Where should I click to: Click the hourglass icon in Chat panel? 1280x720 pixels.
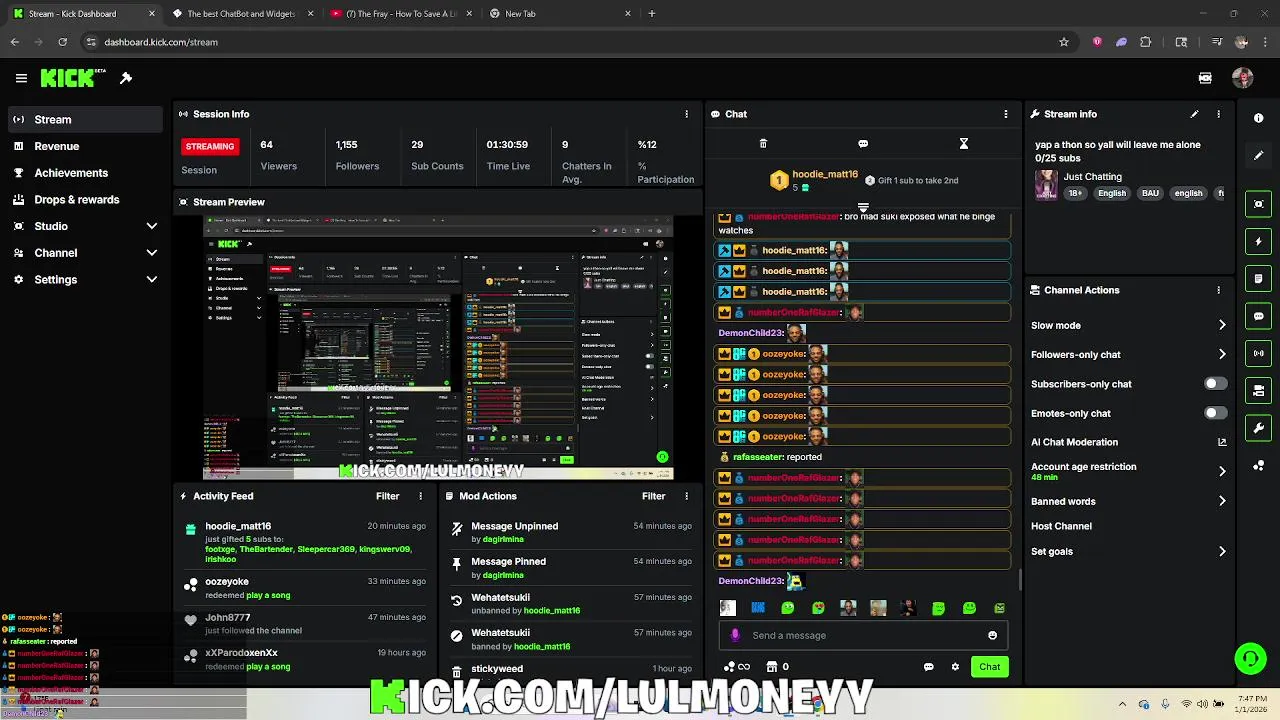pos(964,144)
